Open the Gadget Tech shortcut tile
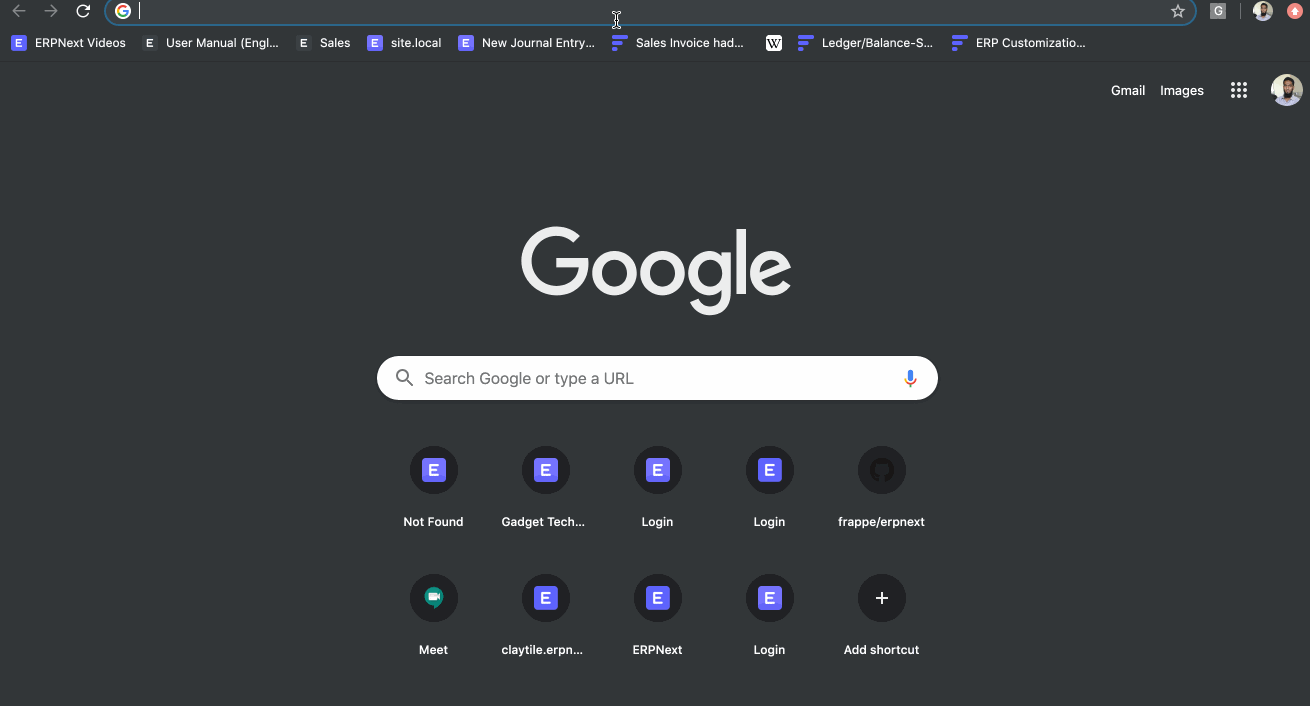This screenshot has width=1310, height=706. point(545,470)
